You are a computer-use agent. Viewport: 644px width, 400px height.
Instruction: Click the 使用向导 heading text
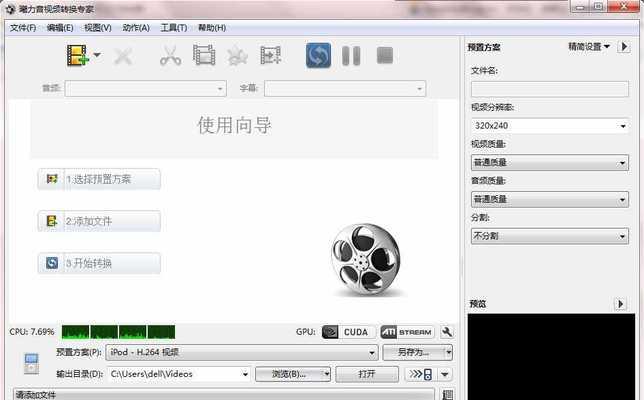tap(235, 125)
